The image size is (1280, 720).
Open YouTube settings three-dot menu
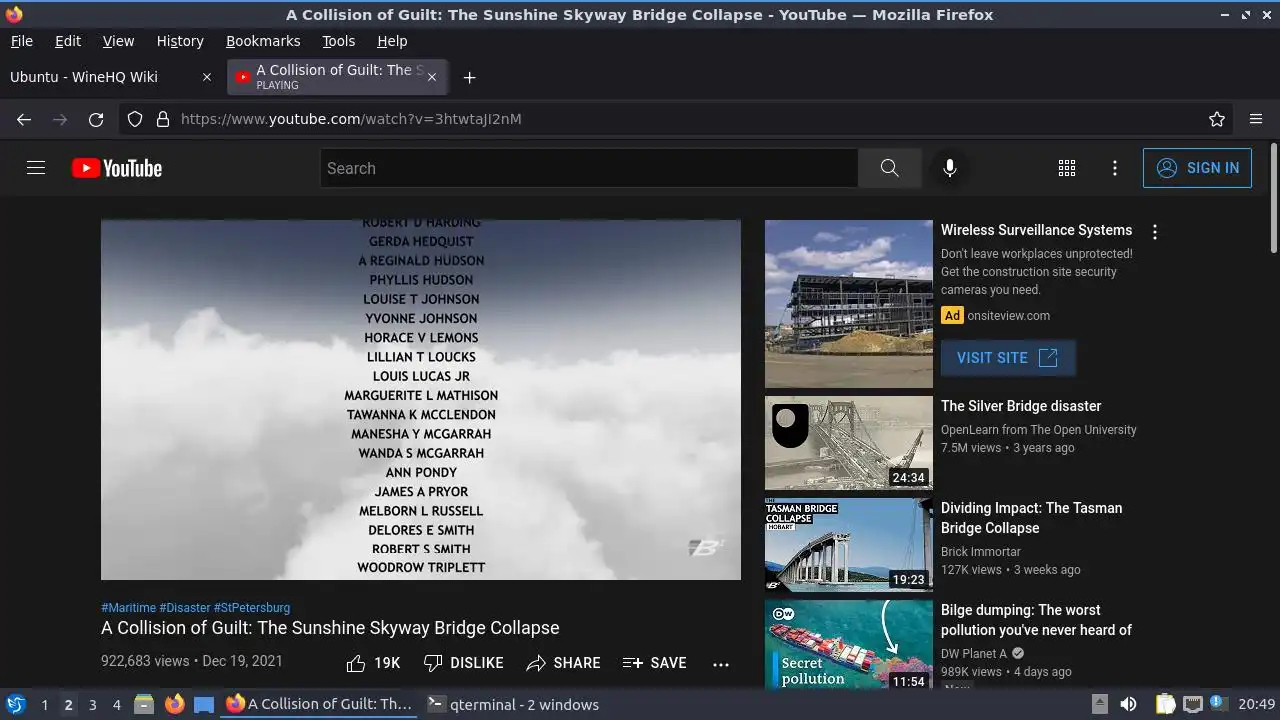[1115, 168]
